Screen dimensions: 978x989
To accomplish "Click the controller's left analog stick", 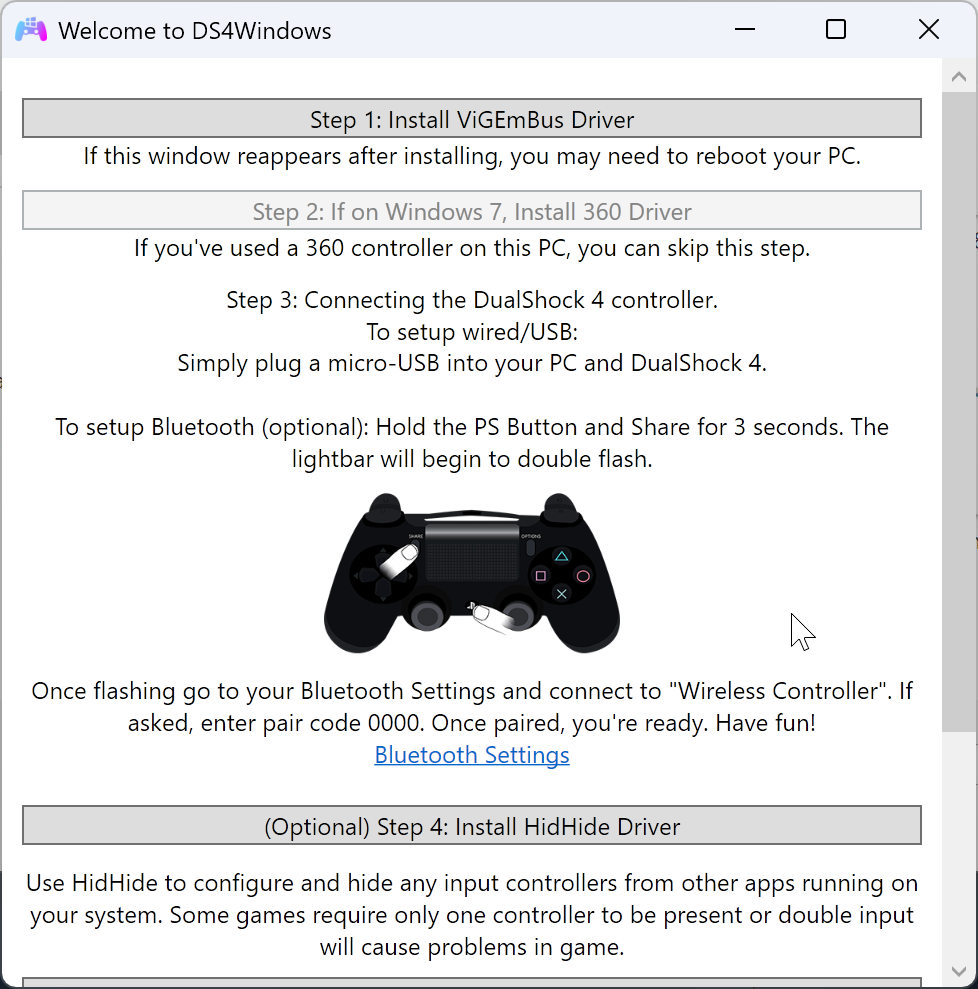I will pos(428,614).
